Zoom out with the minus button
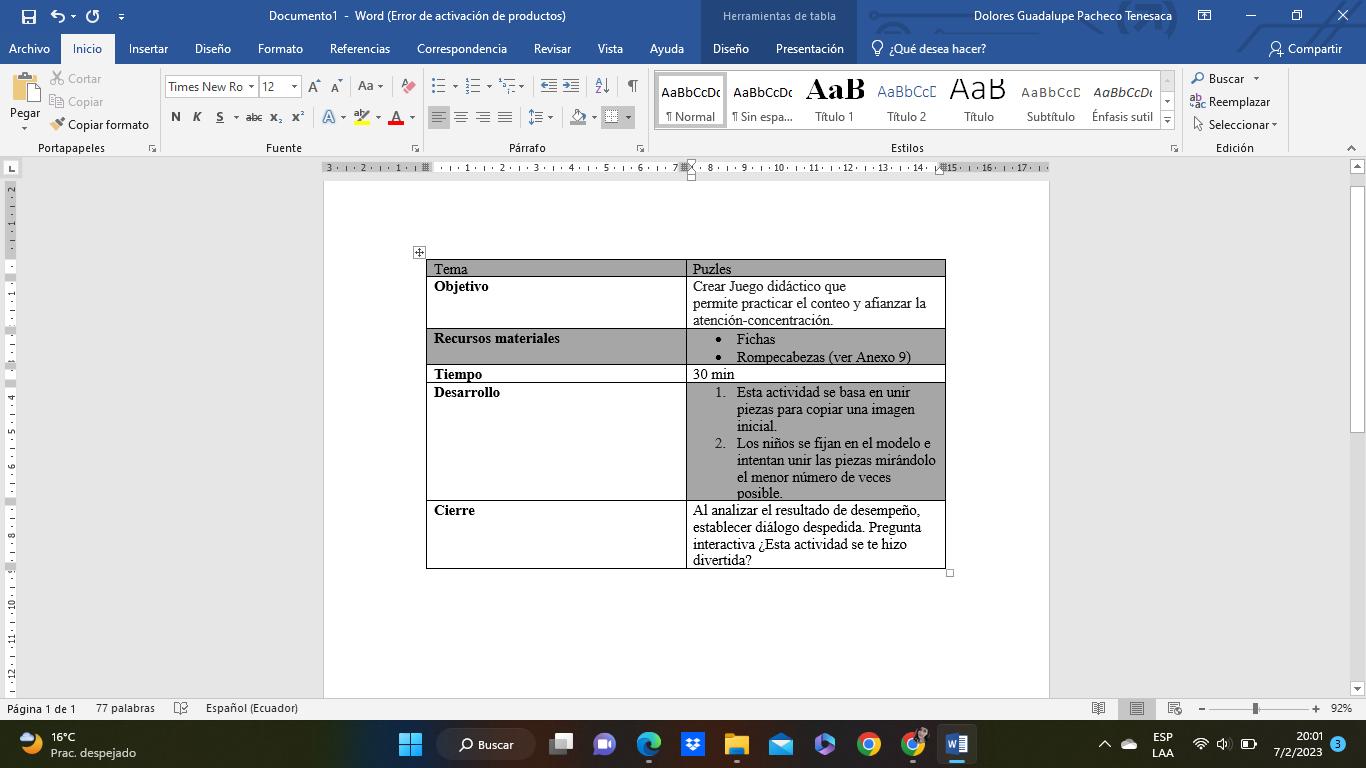 [1202, 708]
